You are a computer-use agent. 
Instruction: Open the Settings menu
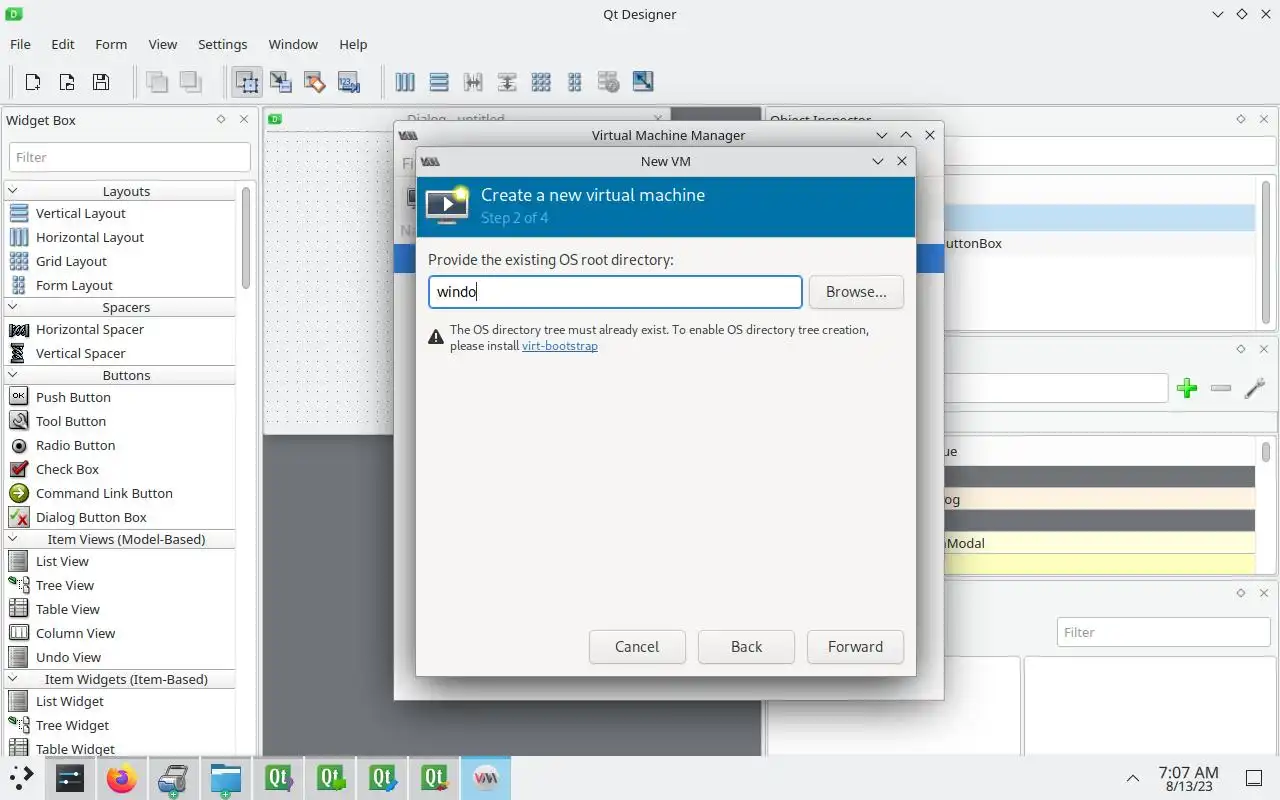[222, 44]
